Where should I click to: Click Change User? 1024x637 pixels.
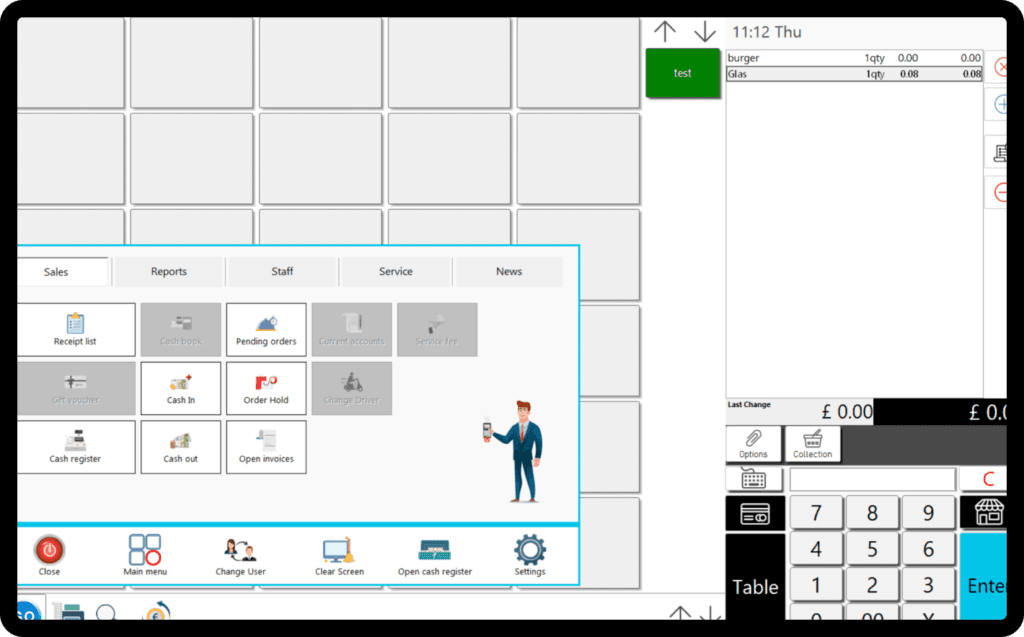tap(240, 555)
